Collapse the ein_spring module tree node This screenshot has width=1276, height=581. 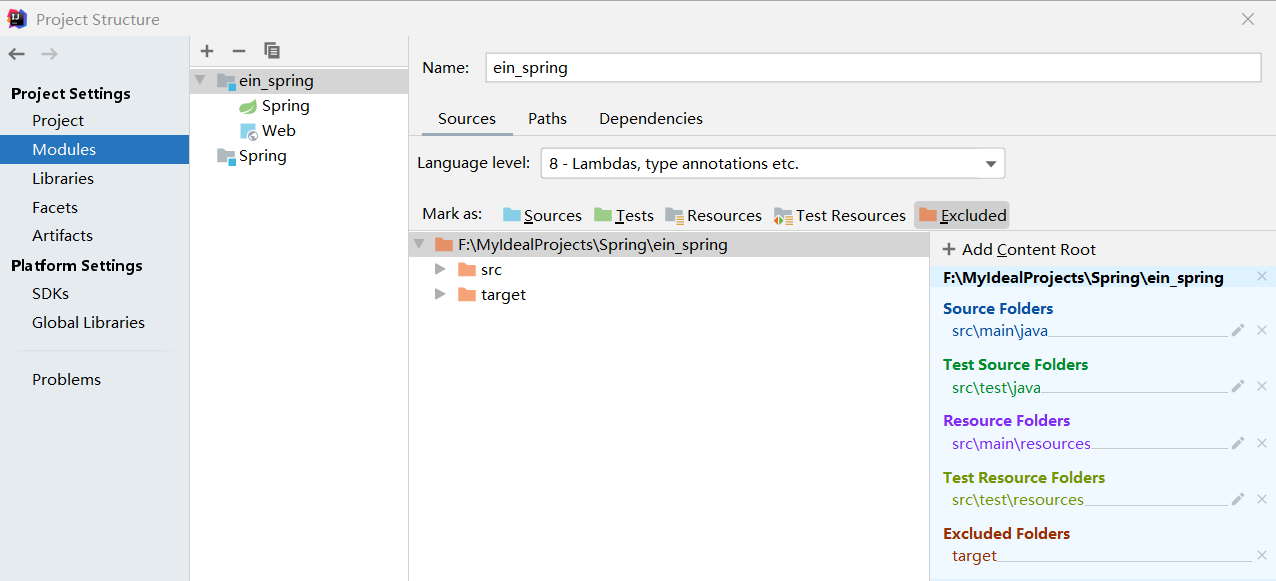200,81
